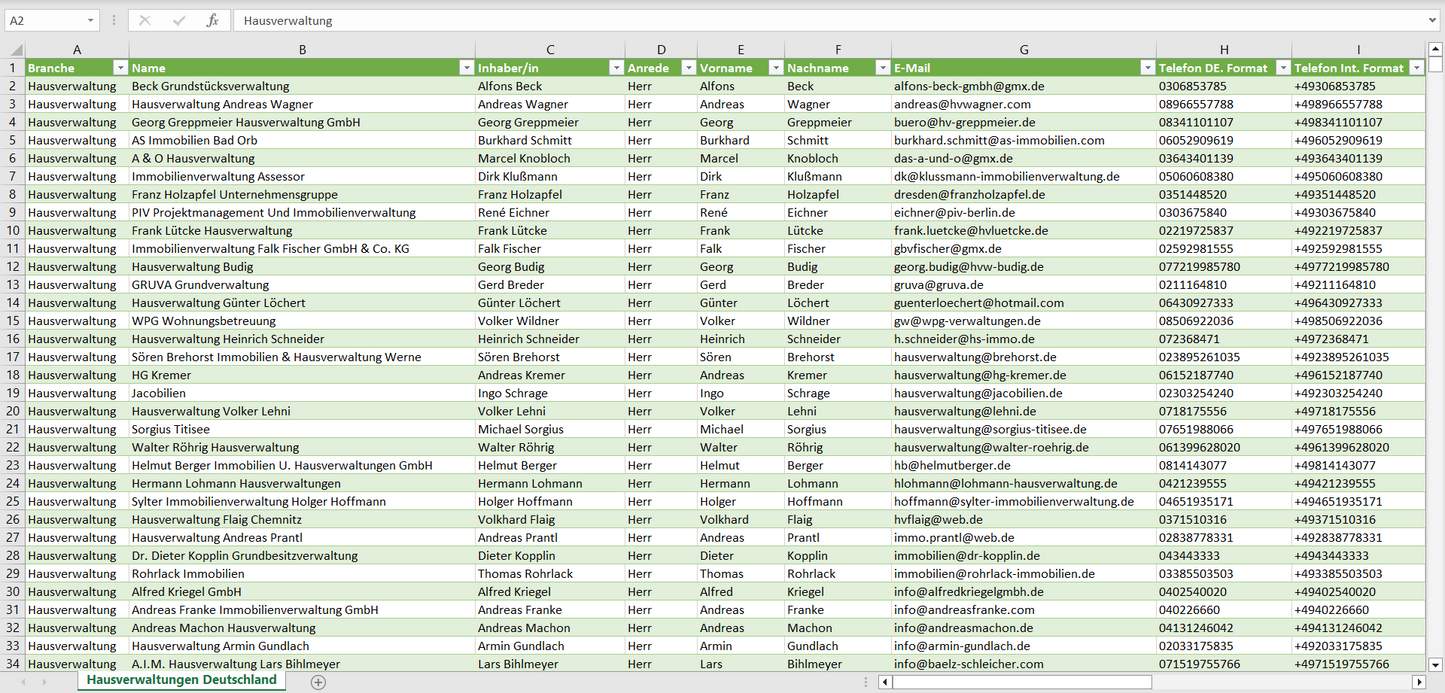Click the Cancel X icon in formula bar
The width and height of the screenshot is (1445, 693).
[x=145, y=20]
